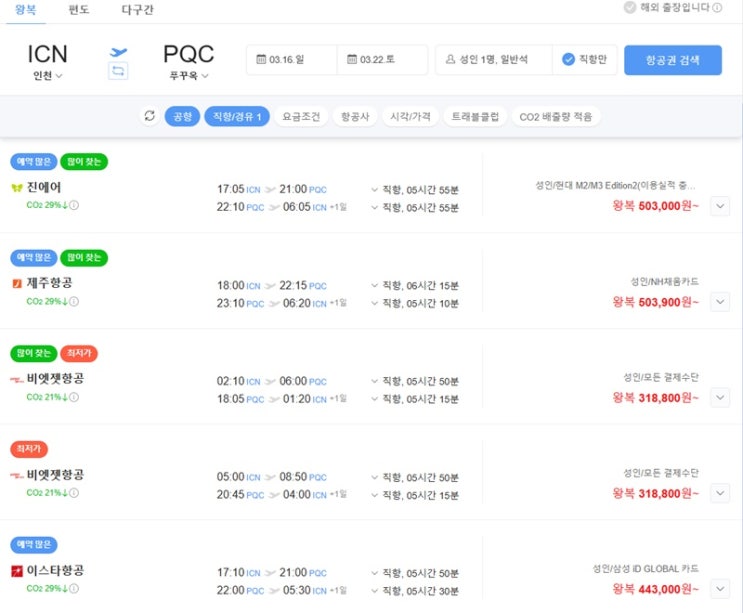Open the 03.22.토 return date field
743x613 pixels.
[382, 60]
